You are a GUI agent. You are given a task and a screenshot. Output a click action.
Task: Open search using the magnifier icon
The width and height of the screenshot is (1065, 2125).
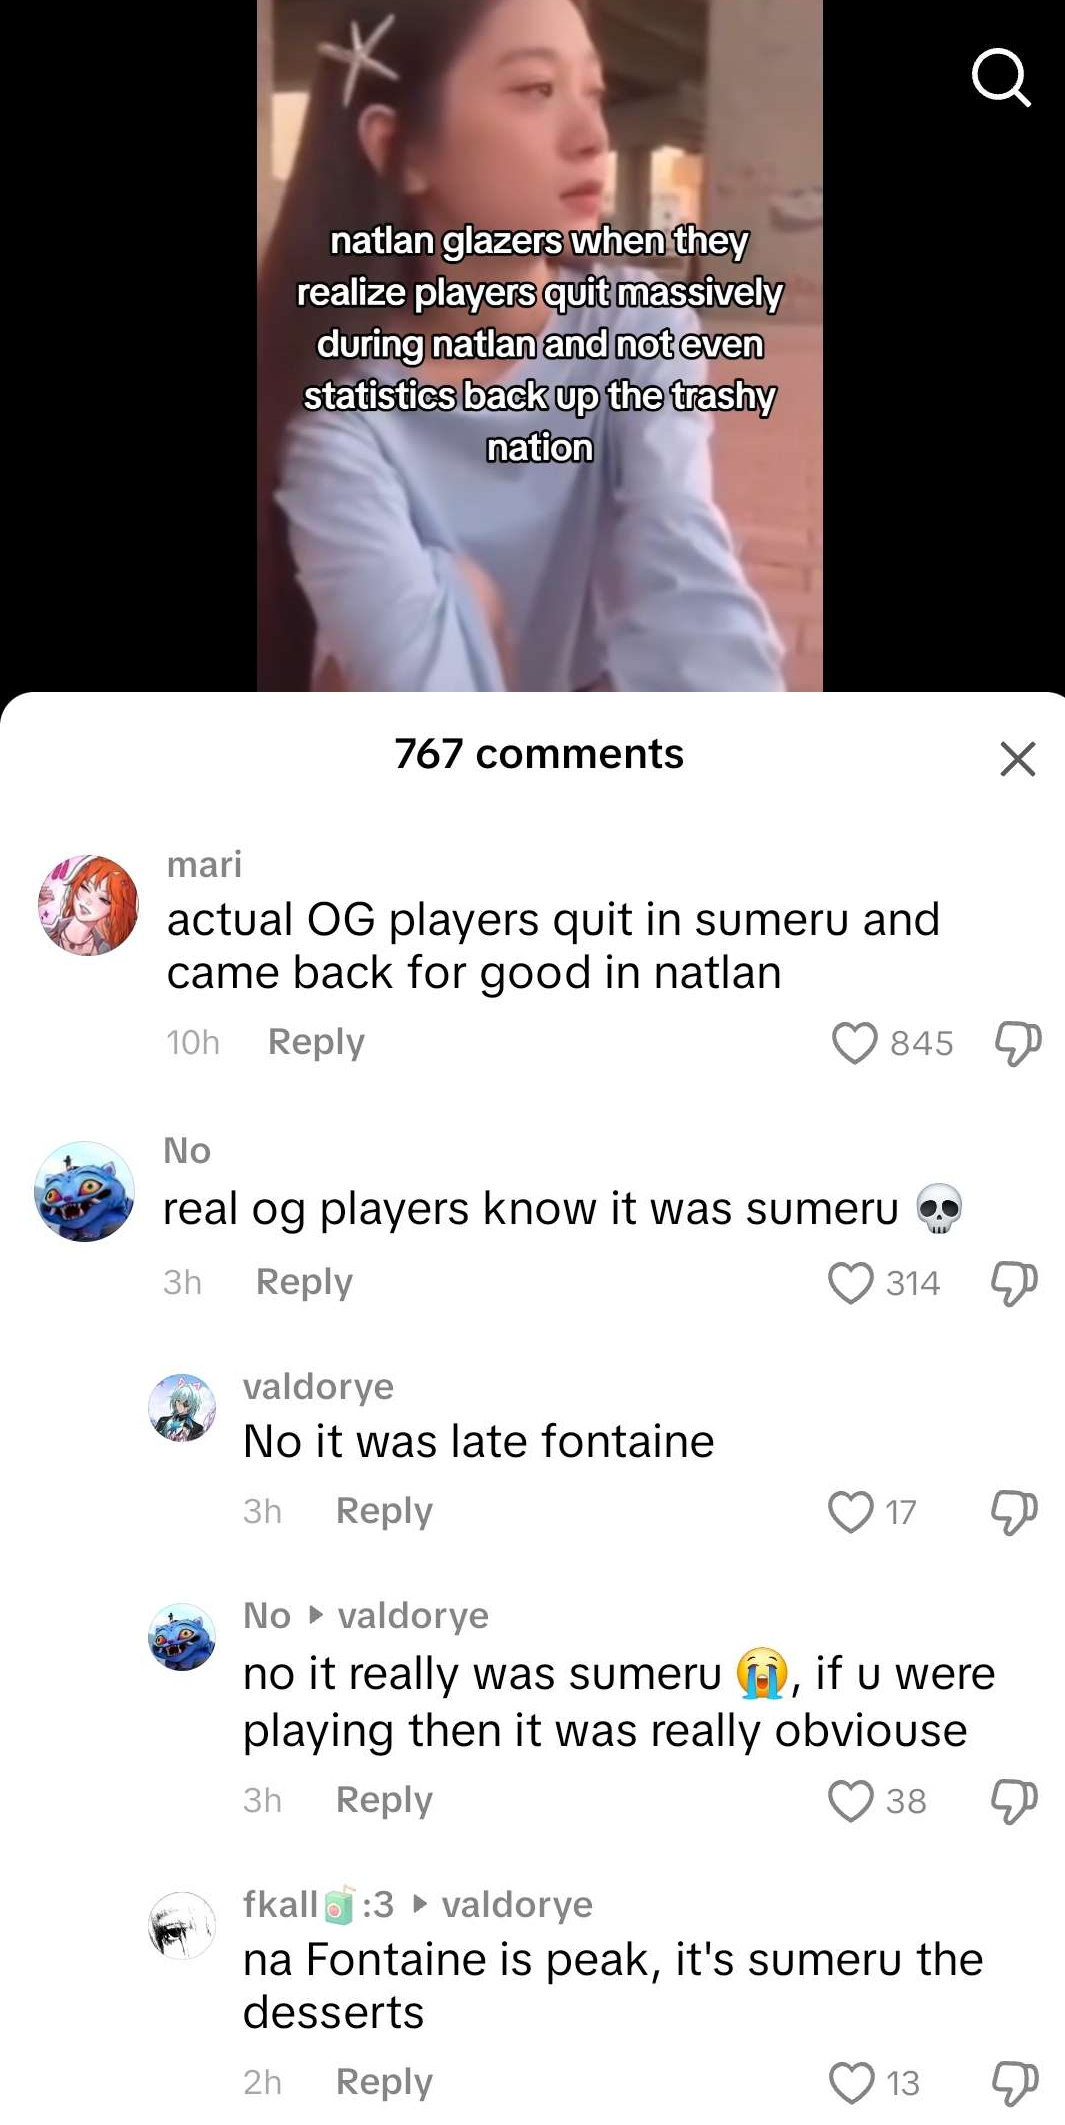(1001, 78)
